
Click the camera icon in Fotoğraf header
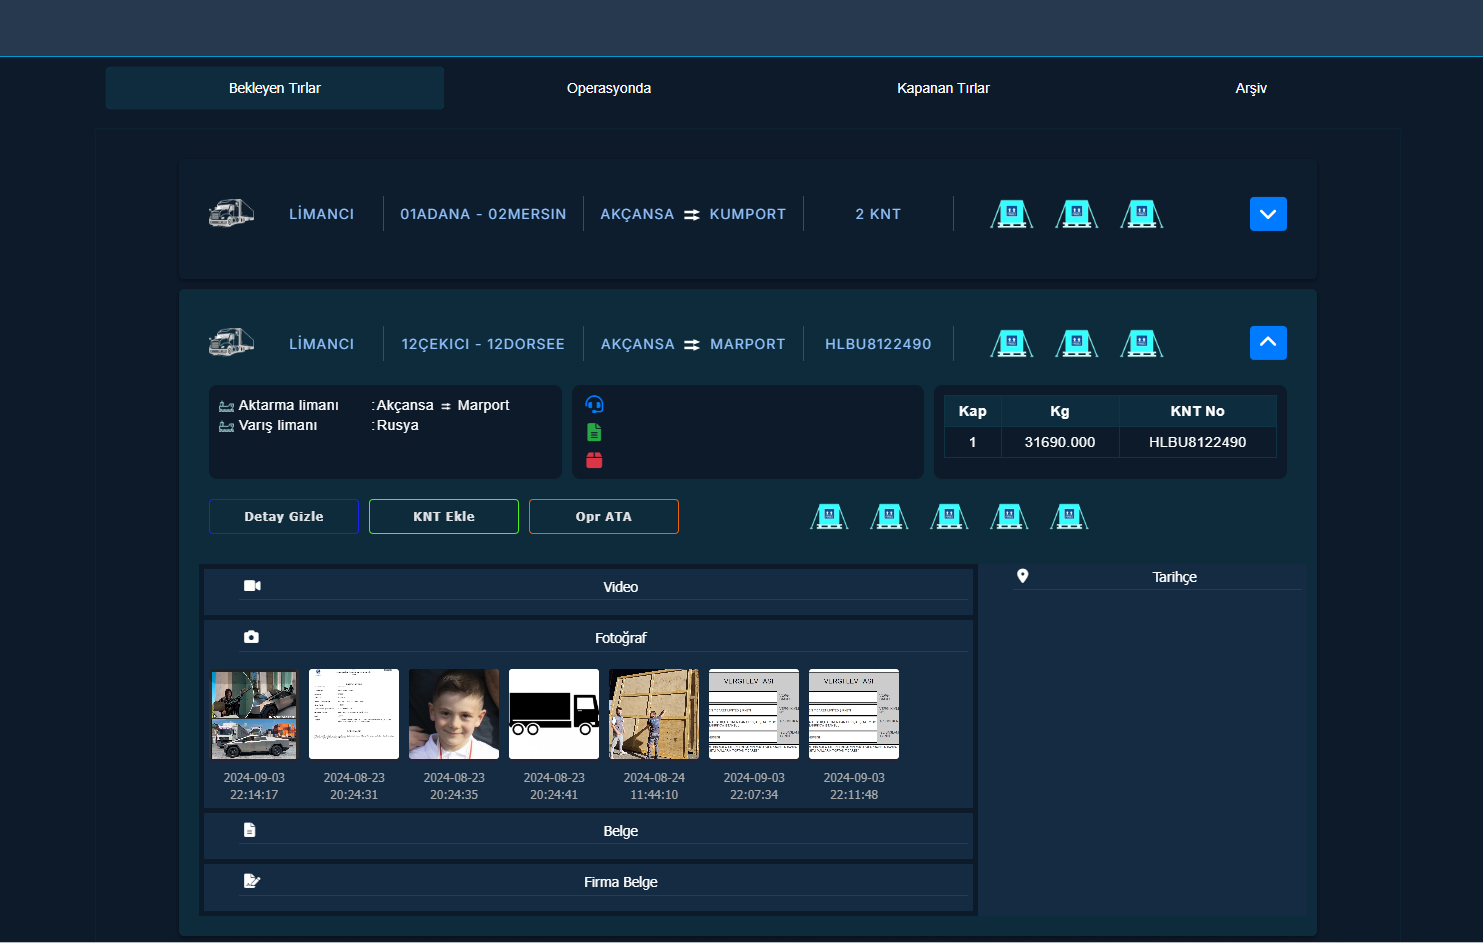pyautogui.click(x=251, y=637)
